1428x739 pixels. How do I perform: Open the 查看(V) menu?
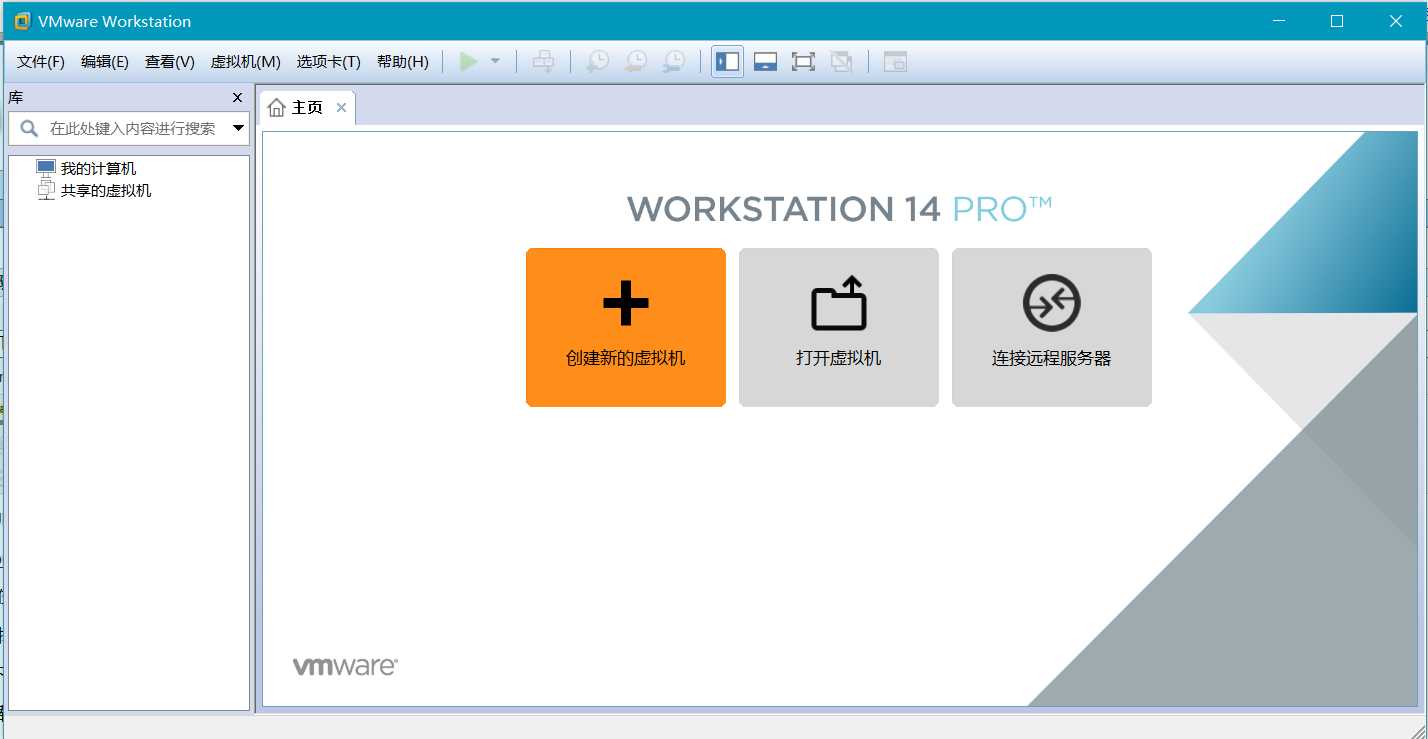[x=170, y=62]
